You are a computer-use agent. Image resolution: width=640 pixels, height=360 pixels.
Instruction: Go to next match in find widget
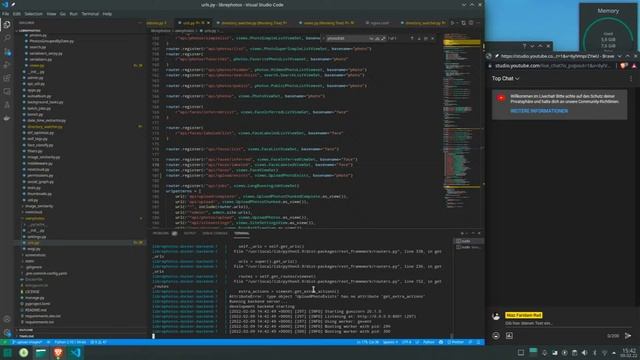point(419,38)
